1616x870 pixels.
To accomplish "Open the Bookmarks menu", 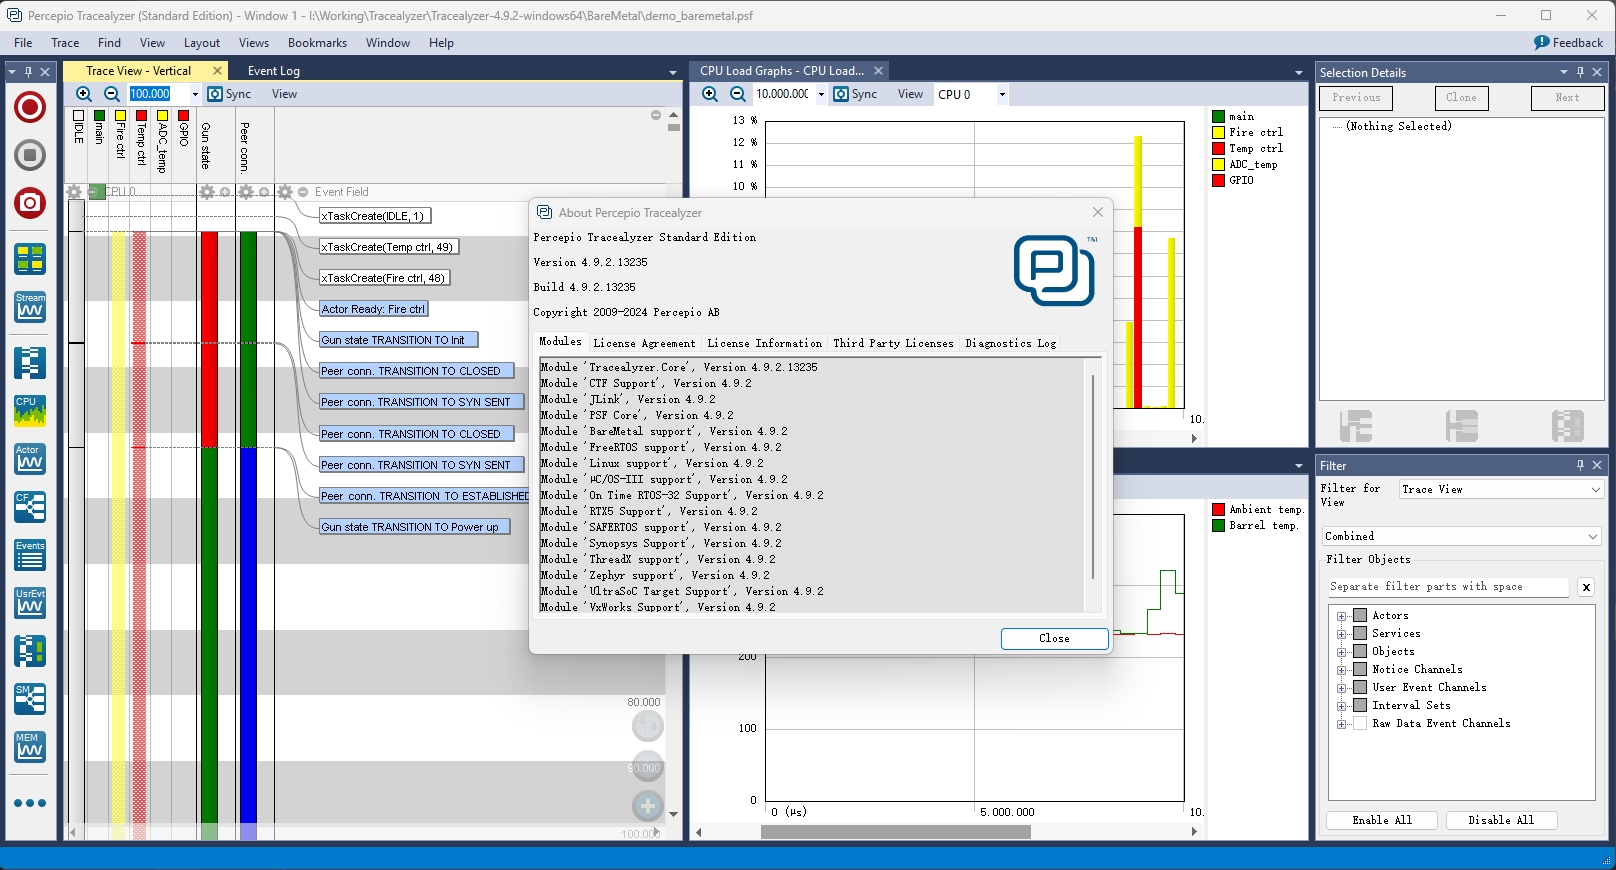I will (x=317, y=43).
